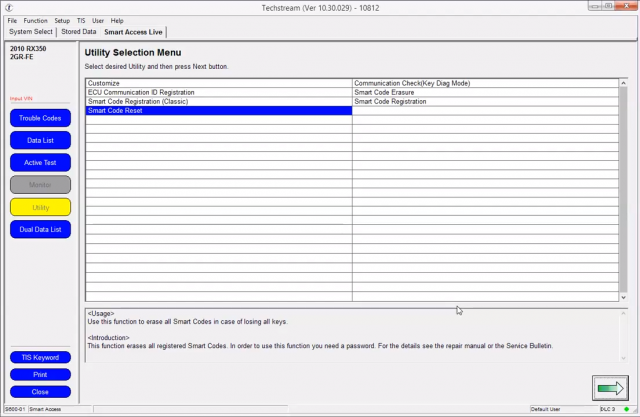Image resolution: width=640 pixels, height=417 pixels.
Task: Open the Function menu
Action: [x=35, y=20]
